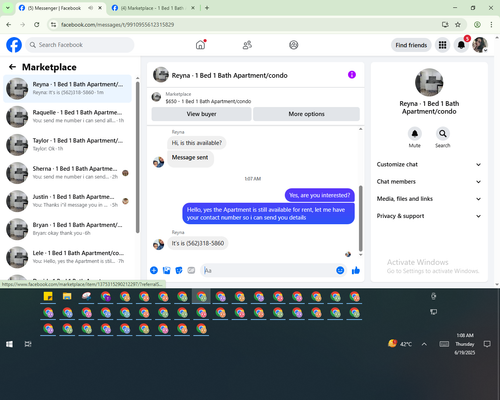Image resolution: width=500 pixels, height=400 pixels.
Task: Click the "Yes, are you interested?" message
Action: [319, 195]
